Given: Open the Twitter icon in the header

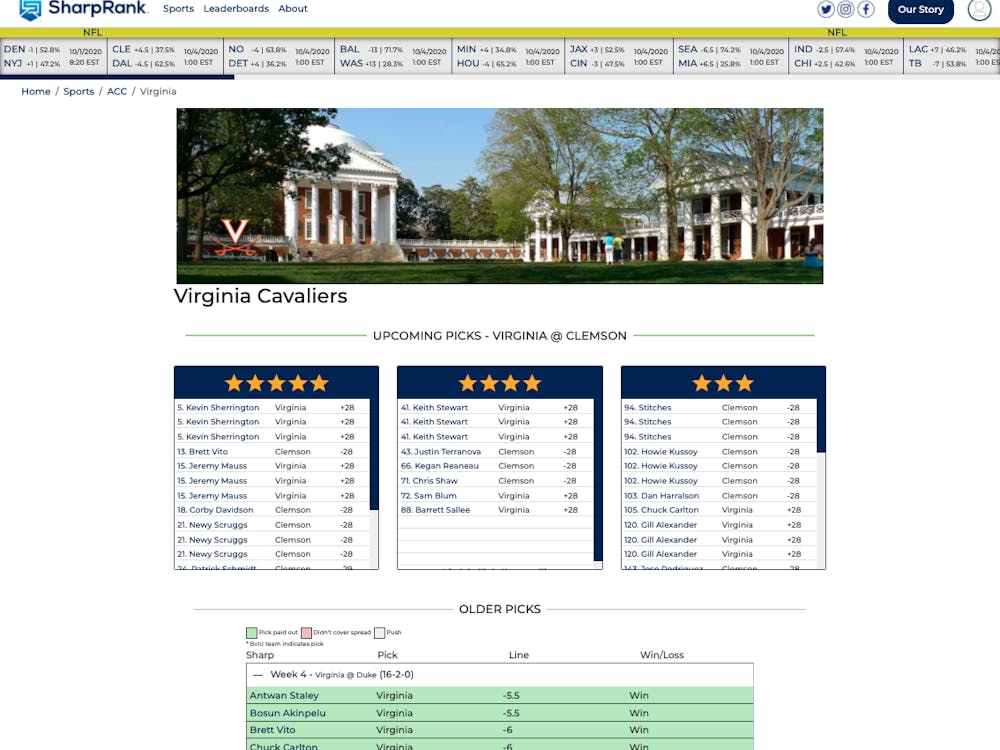Looking at the screenshot, I should [x=826, y=9].
